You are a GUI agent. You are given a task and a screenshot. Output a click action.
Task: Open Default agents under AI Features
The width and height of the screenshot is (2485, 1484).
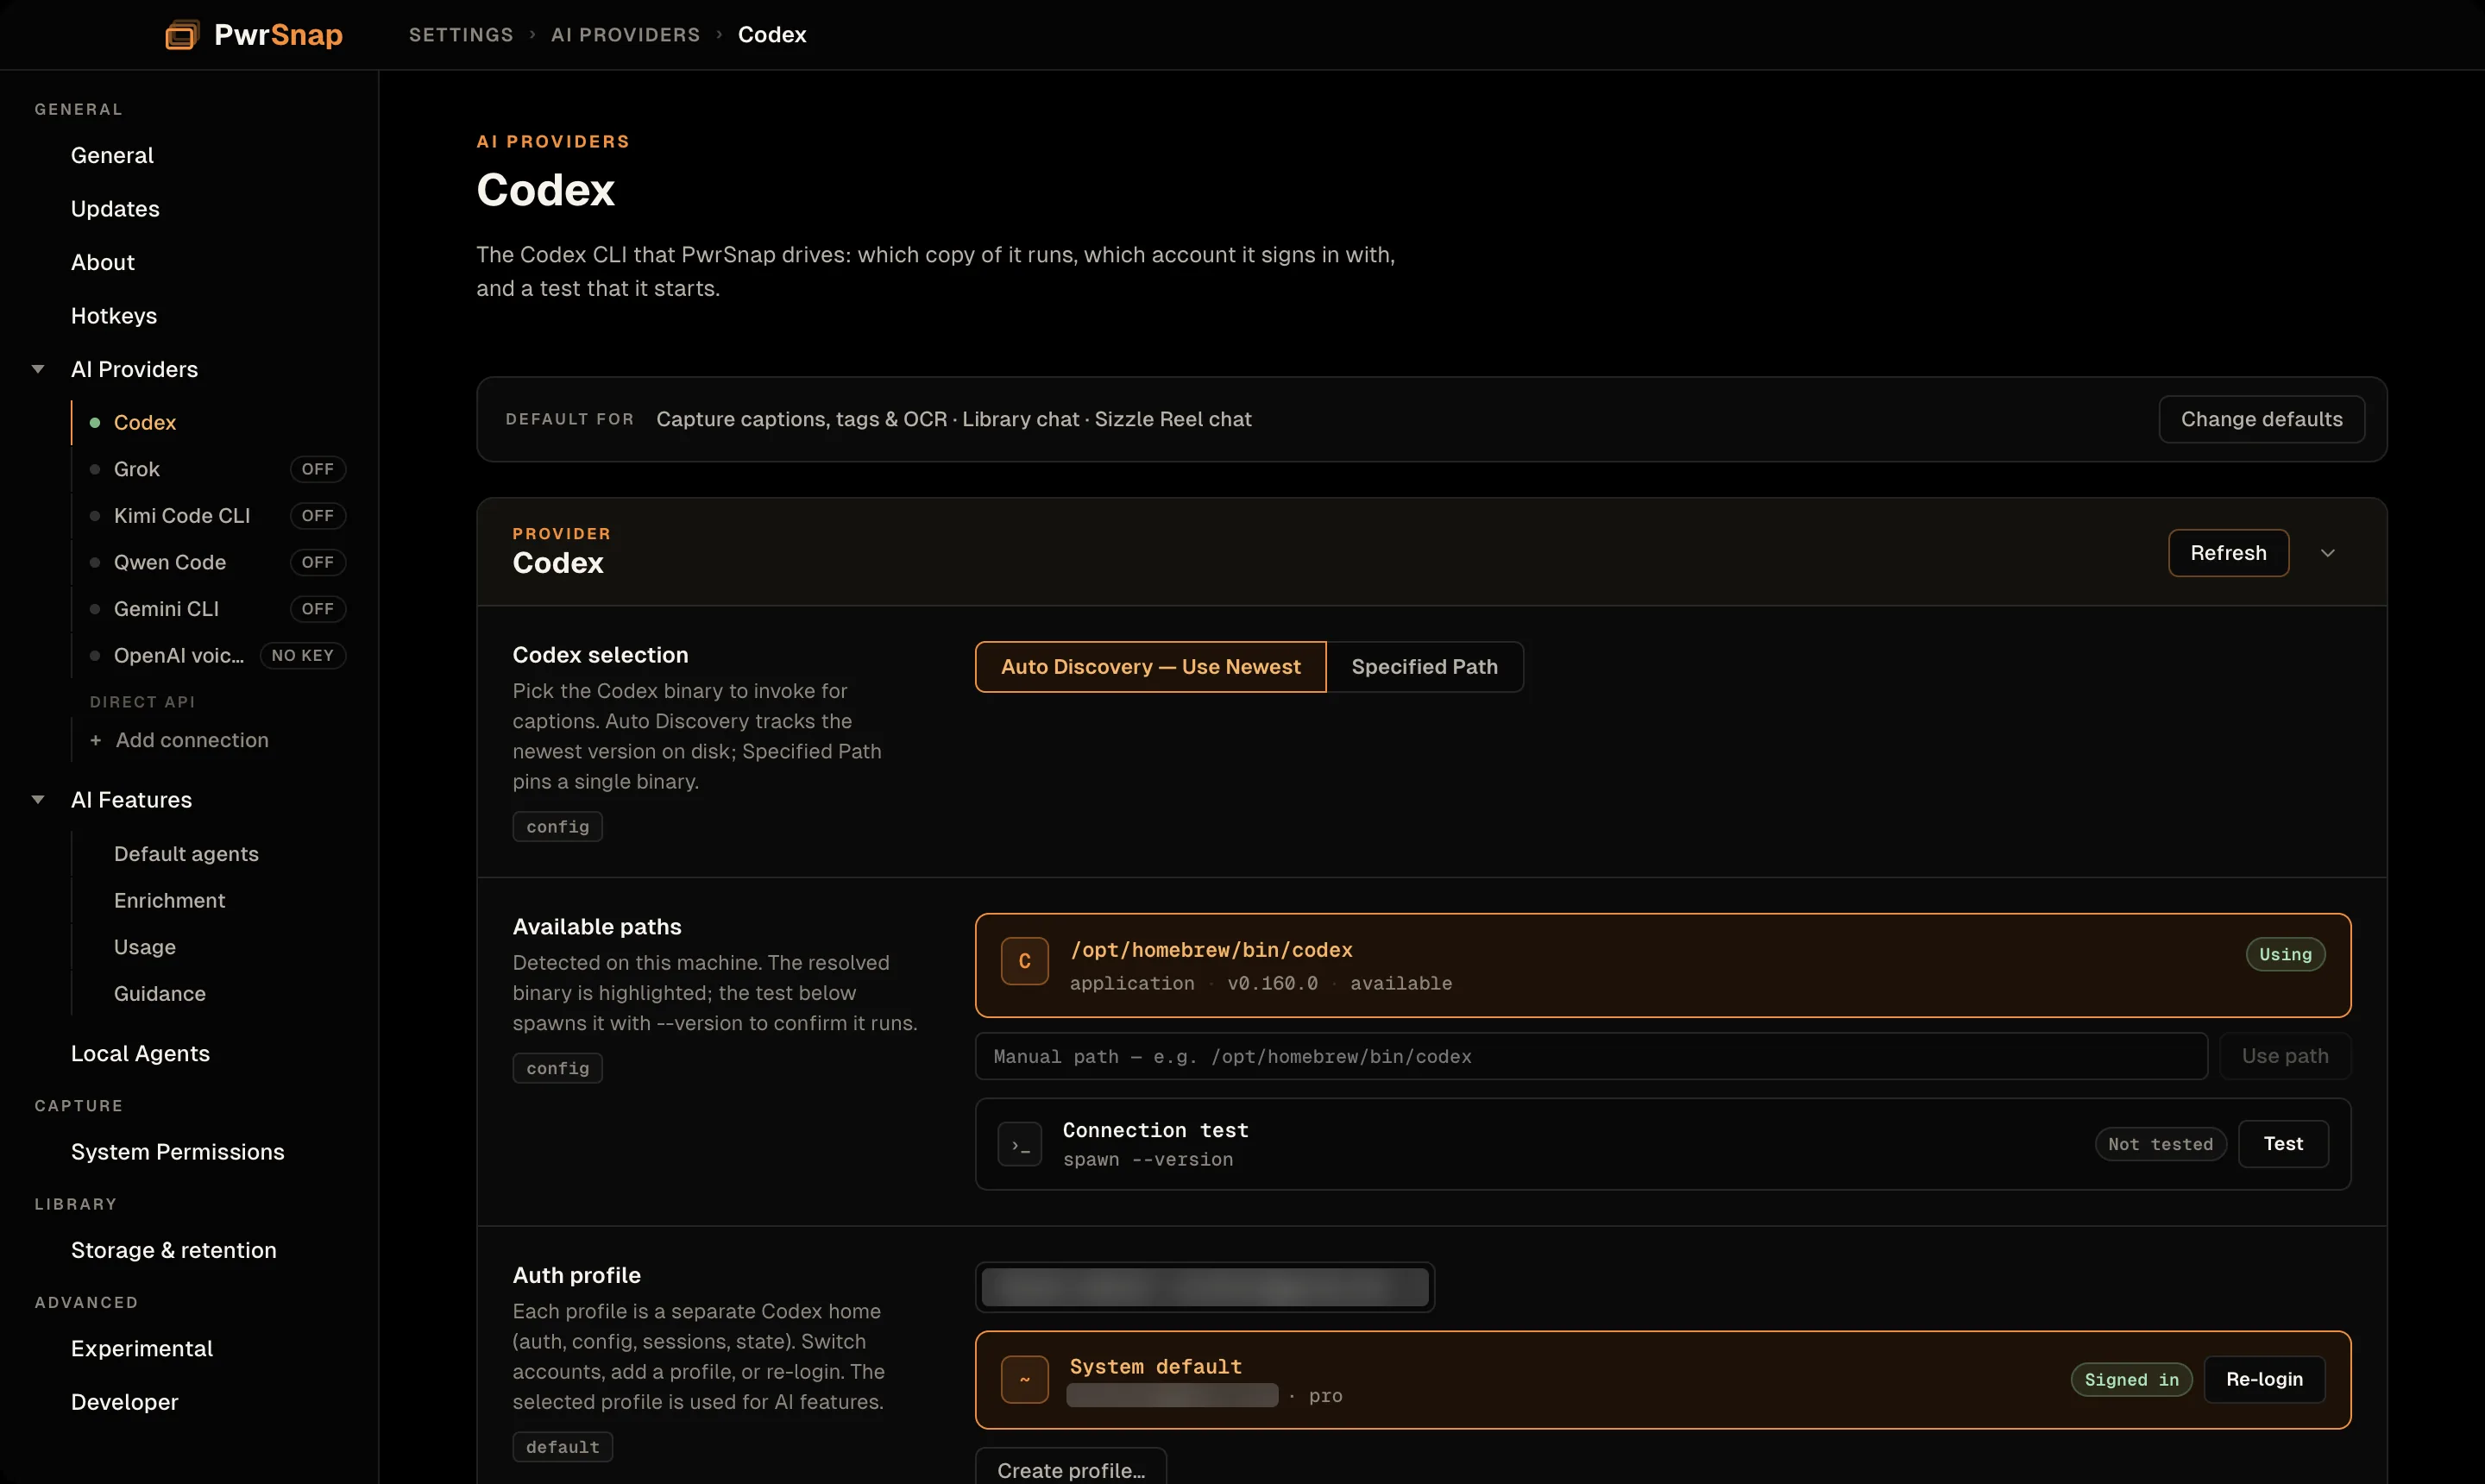[x=186, y=854]
